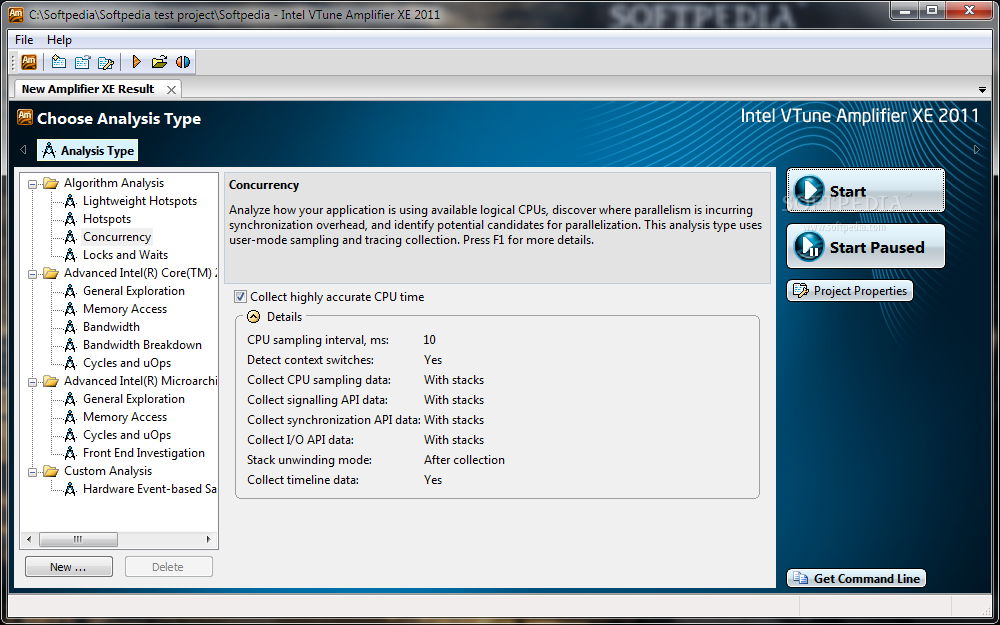Viewport: 1000px width, 625px height.
Task: Select Cycles and uOps under Microarchi folder
Action: [127, 434]
